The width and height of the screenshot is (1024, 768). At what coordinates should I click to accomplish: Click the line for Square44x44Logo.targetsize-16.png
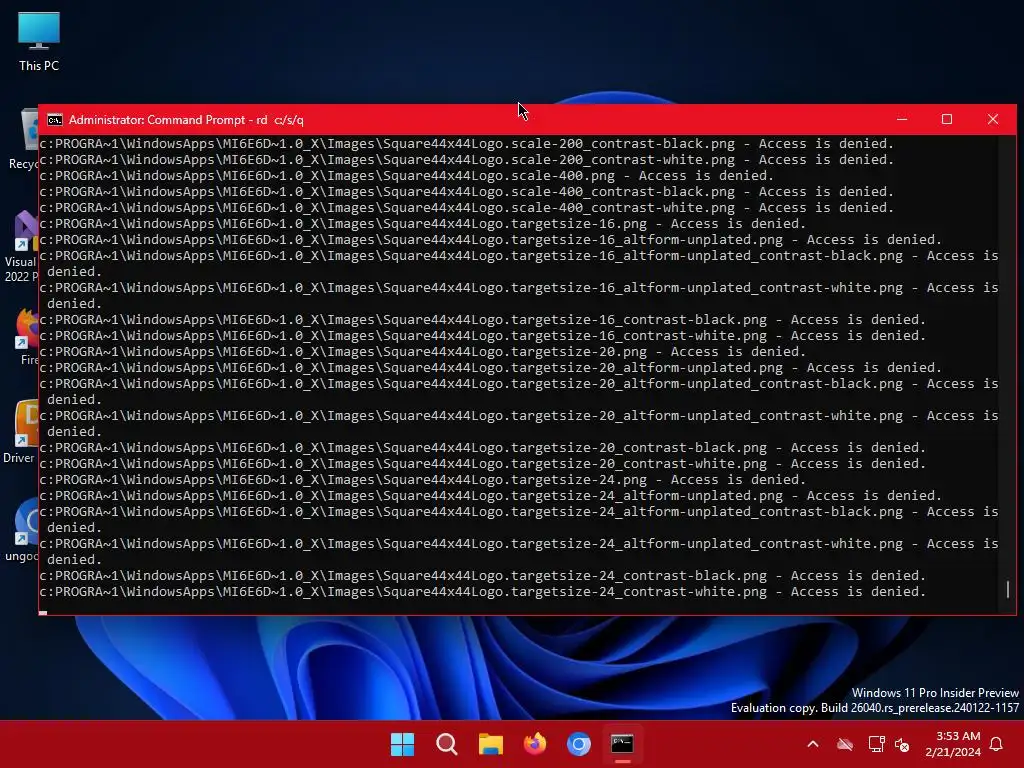pos(423,224)
